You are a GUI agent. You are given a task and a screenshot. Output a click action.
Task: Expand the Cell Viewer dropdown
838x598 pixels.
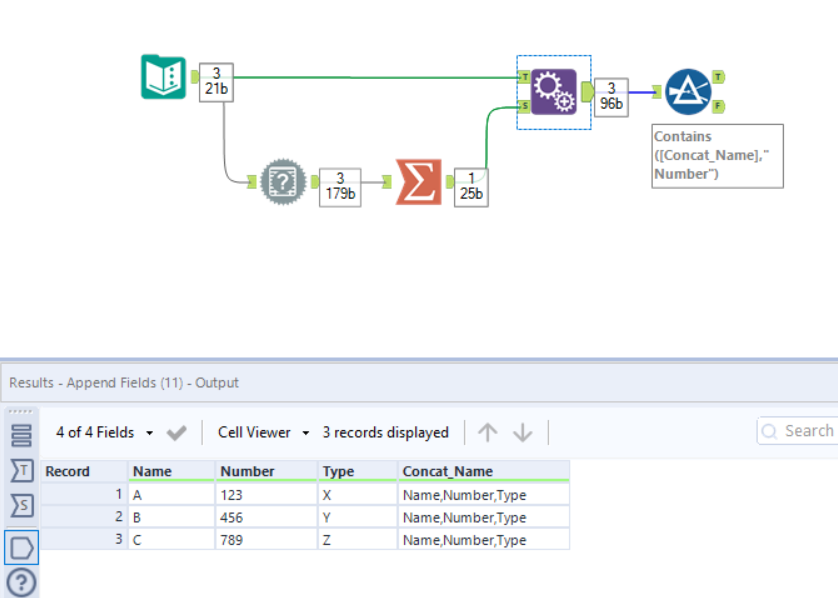pyautogui.click(x=264, y=432)
